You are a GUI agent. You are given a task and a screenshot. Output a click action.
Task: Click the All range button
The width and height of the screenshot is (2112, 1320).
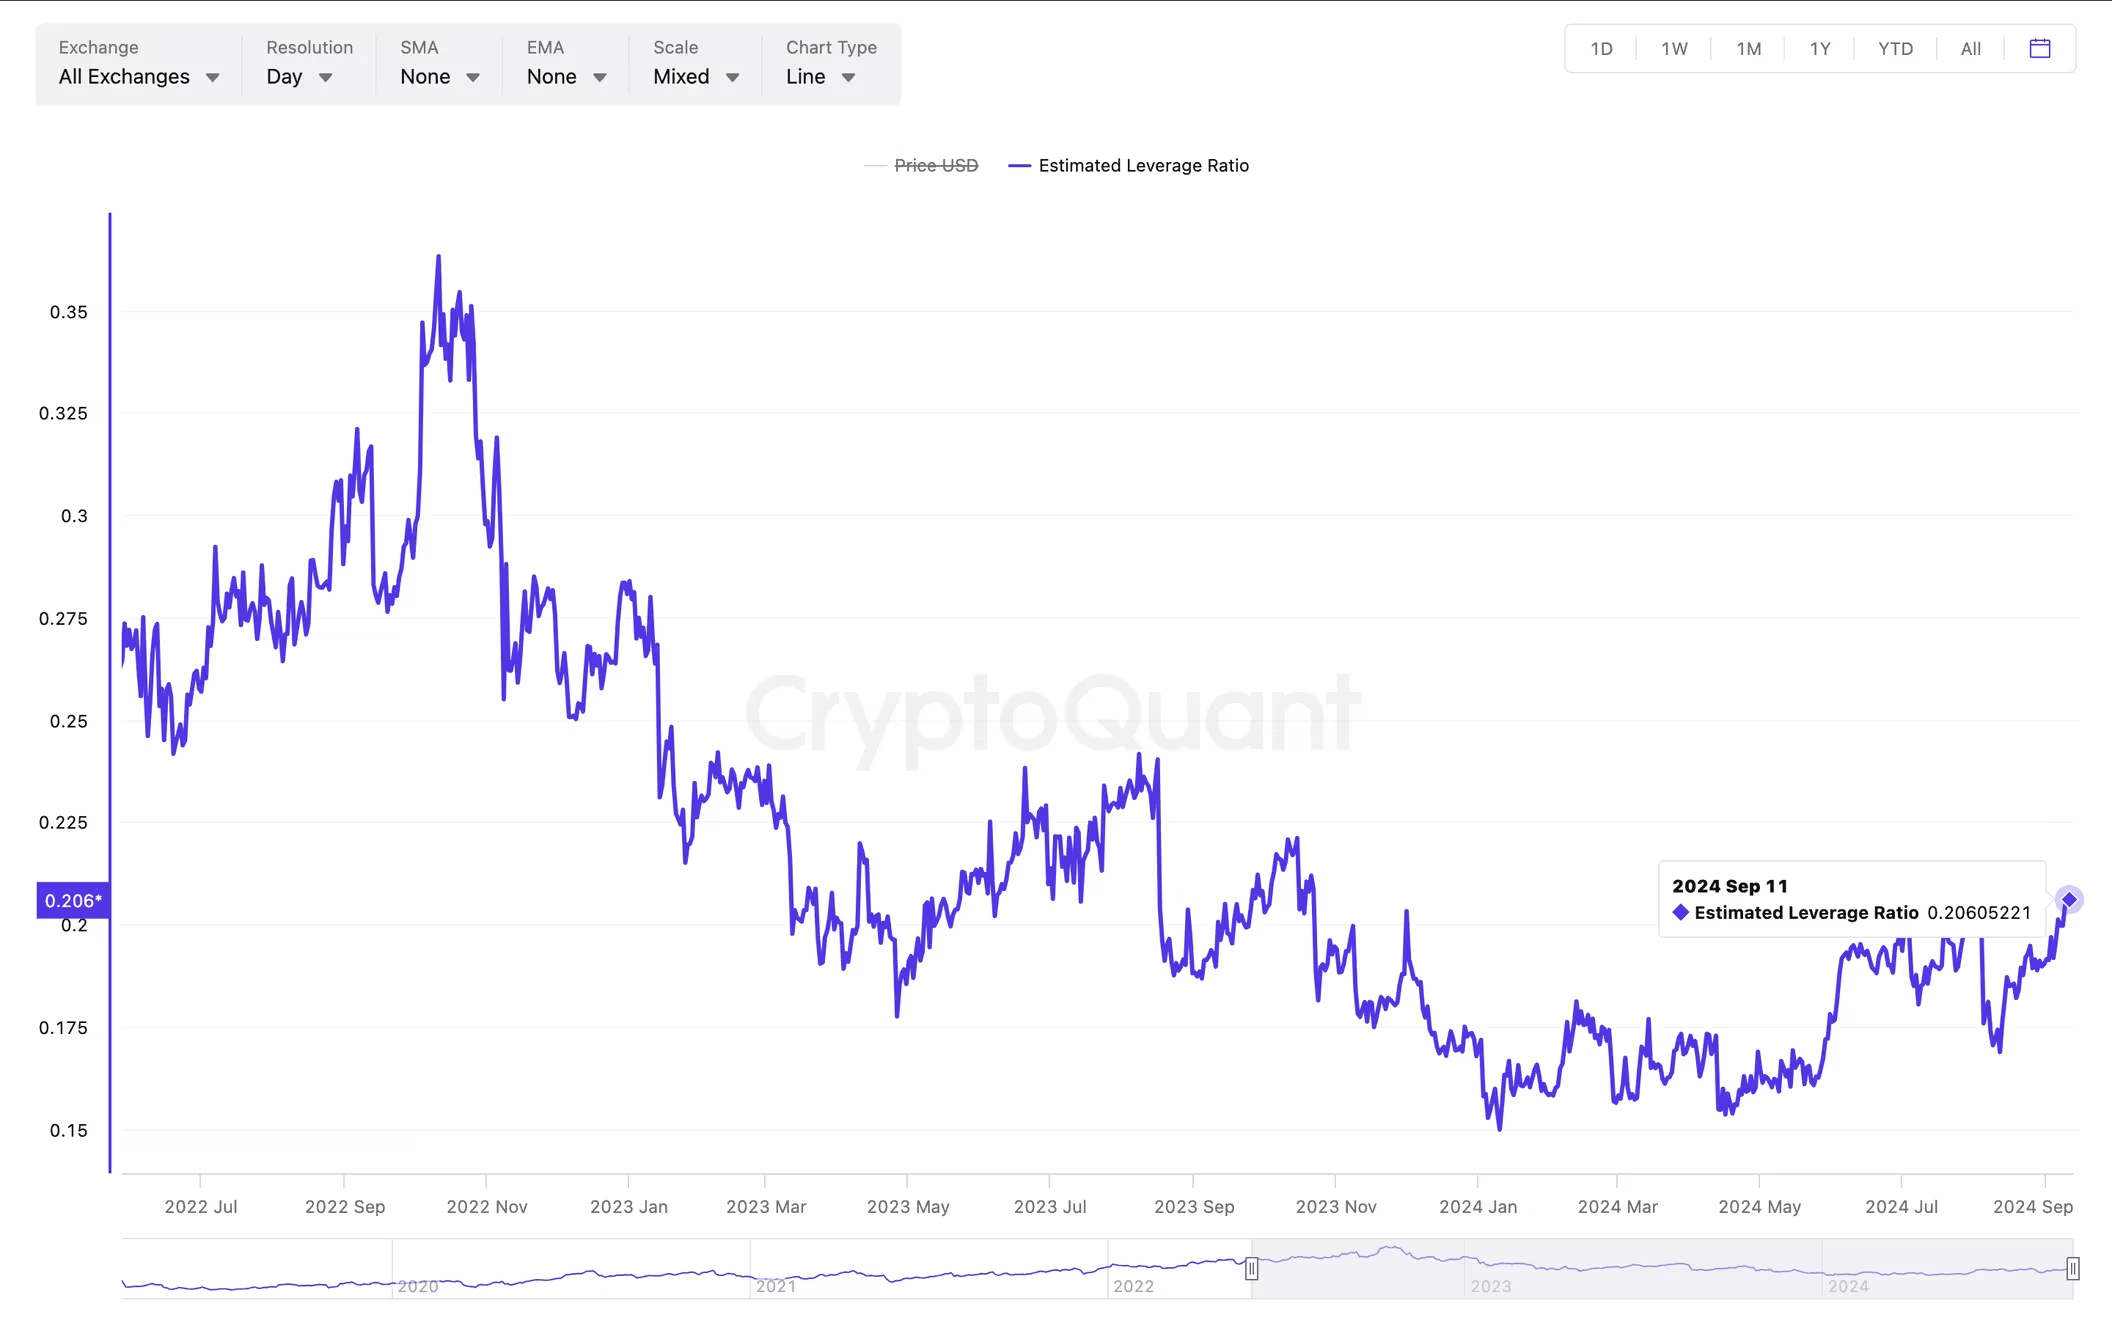[x=1970, y=49]
